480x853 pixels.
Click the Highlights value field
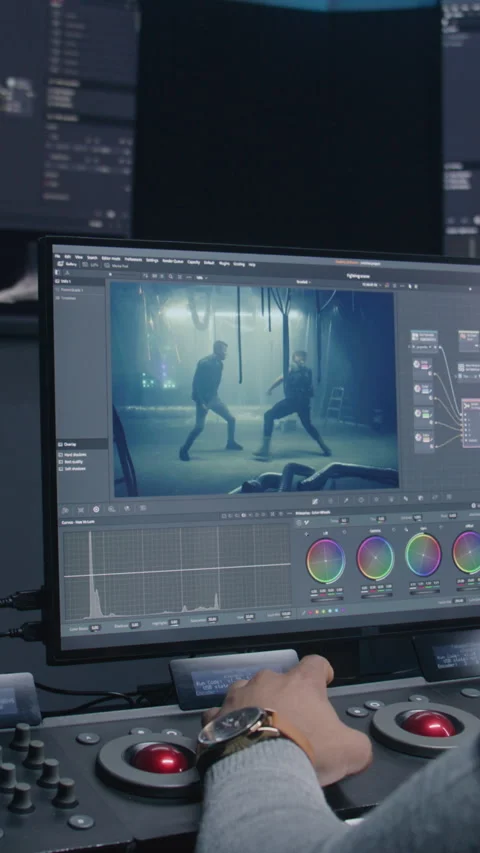tap(174, 622)
